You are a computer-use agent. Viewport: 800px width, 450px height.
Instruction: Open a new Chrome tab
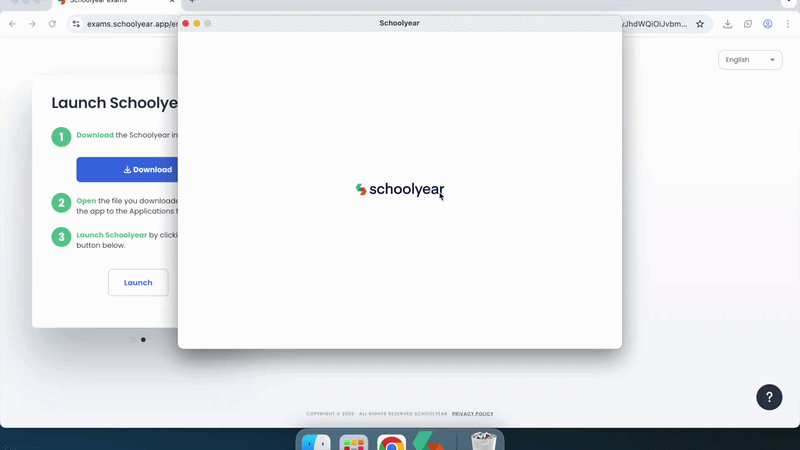[x=192, y=2]
